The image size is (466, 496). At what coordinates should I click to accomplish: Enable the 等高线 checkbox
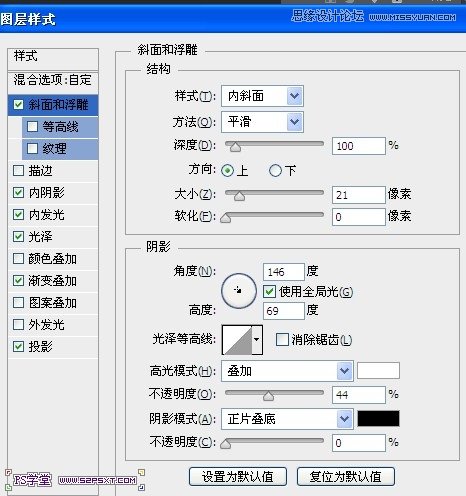[32, 127]
